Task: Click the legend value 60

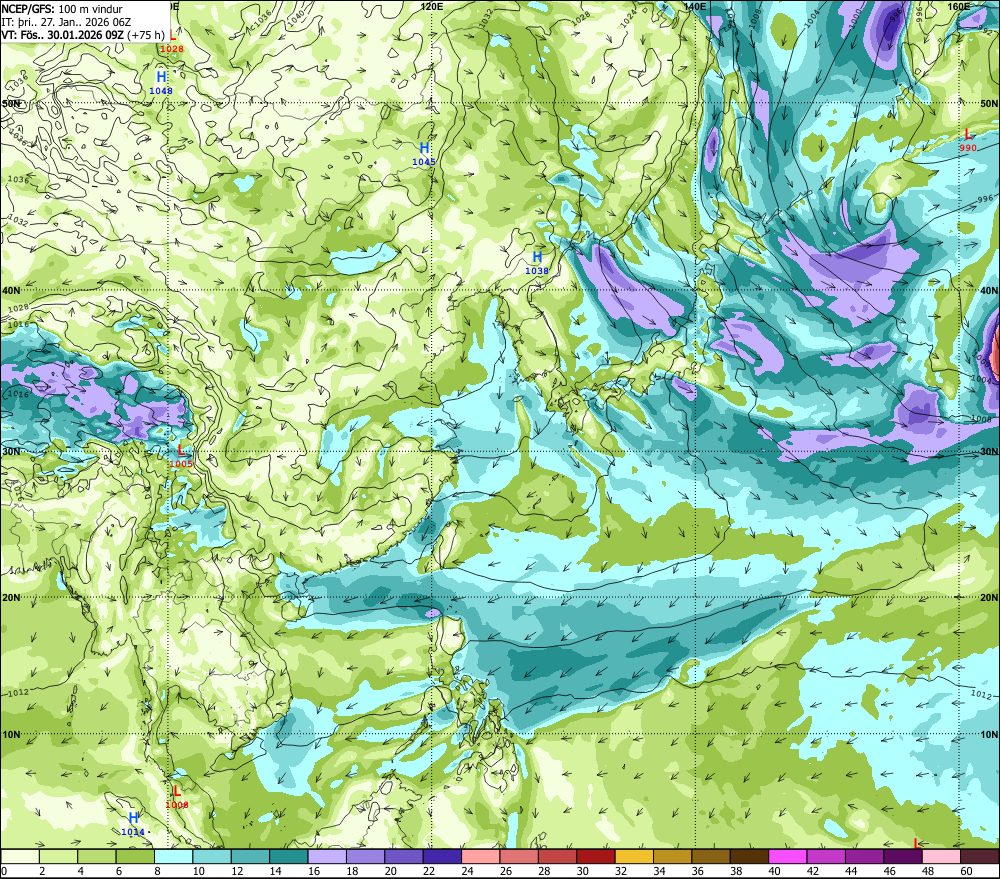Action: (966, 871)
